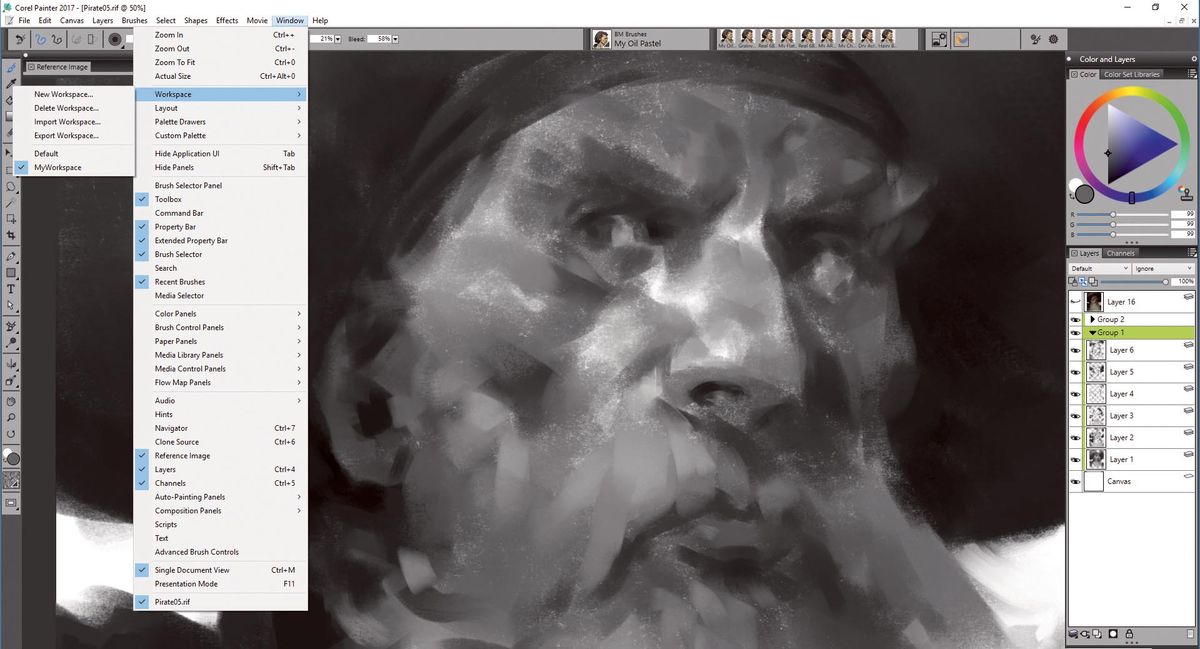Open the Effects menu
This screenshot has height=649, width=1200.
[226, 20]
